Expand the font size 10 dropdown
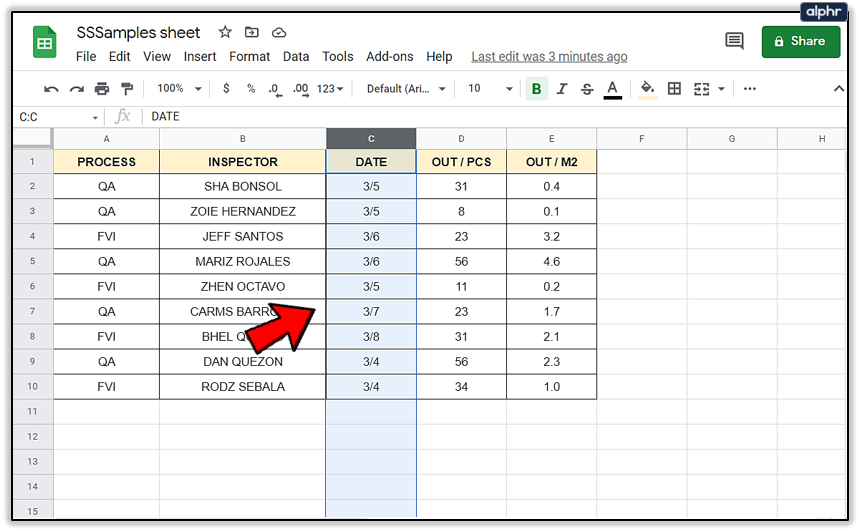Viewport: 860px width, 532px height. click(x=490, y=89)
